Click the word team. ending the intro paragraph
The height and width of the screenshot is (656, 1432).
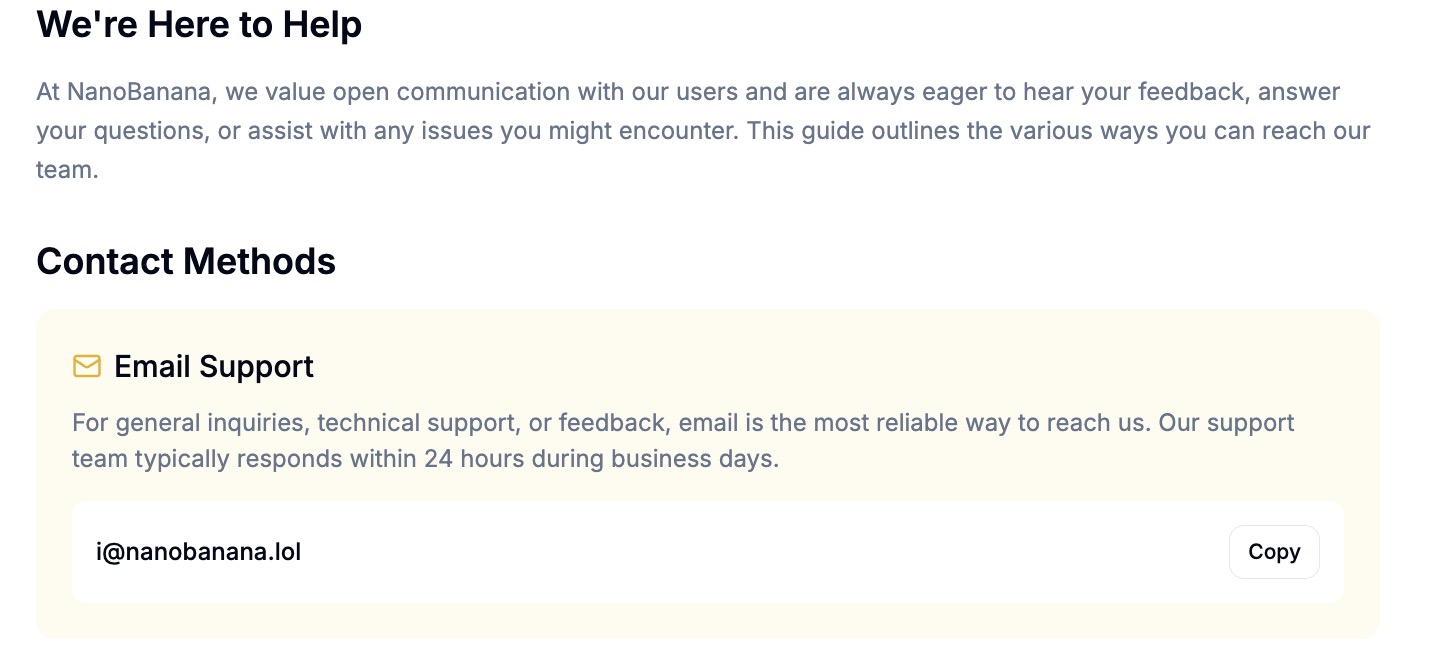tap(67, 170)
